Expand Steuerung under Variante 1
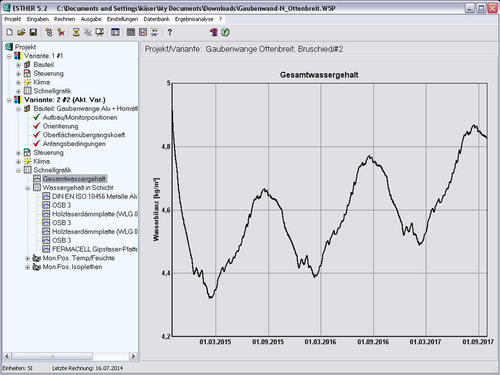 (19, 73)
